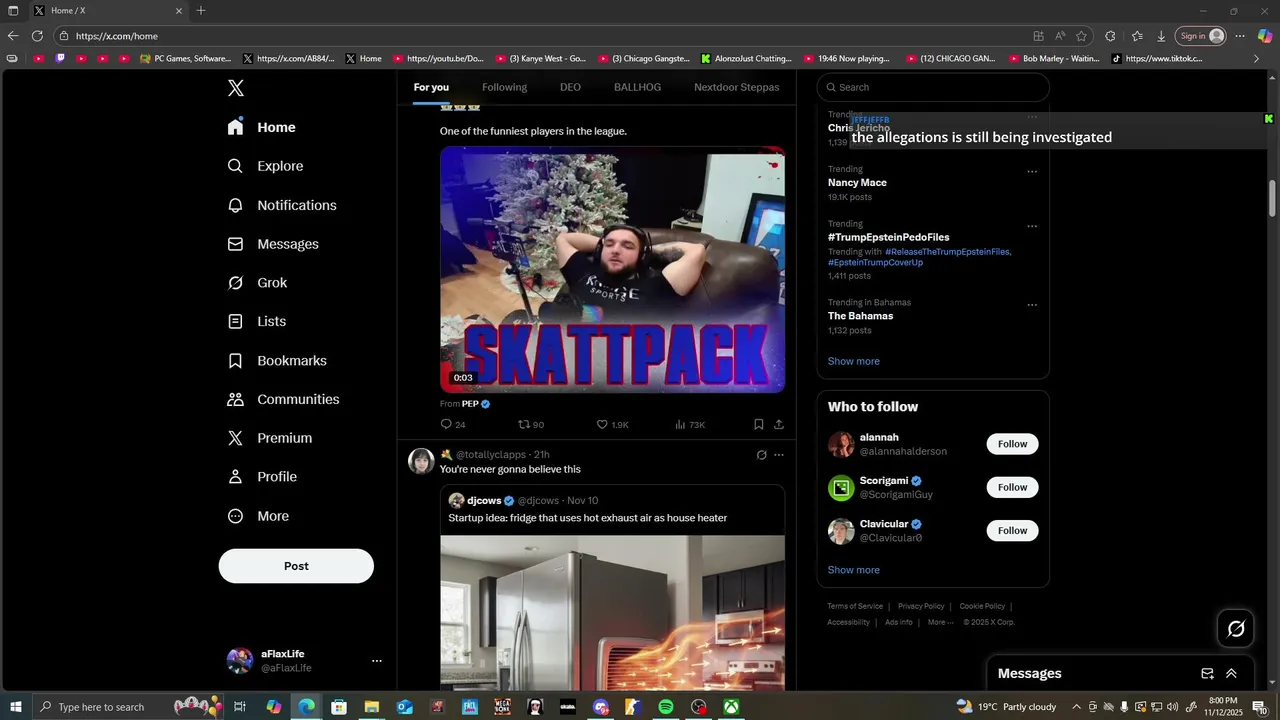Expand the Messages drawer
The height and width of the screenshot is (720, 1280).
(x=1231, y=673)
